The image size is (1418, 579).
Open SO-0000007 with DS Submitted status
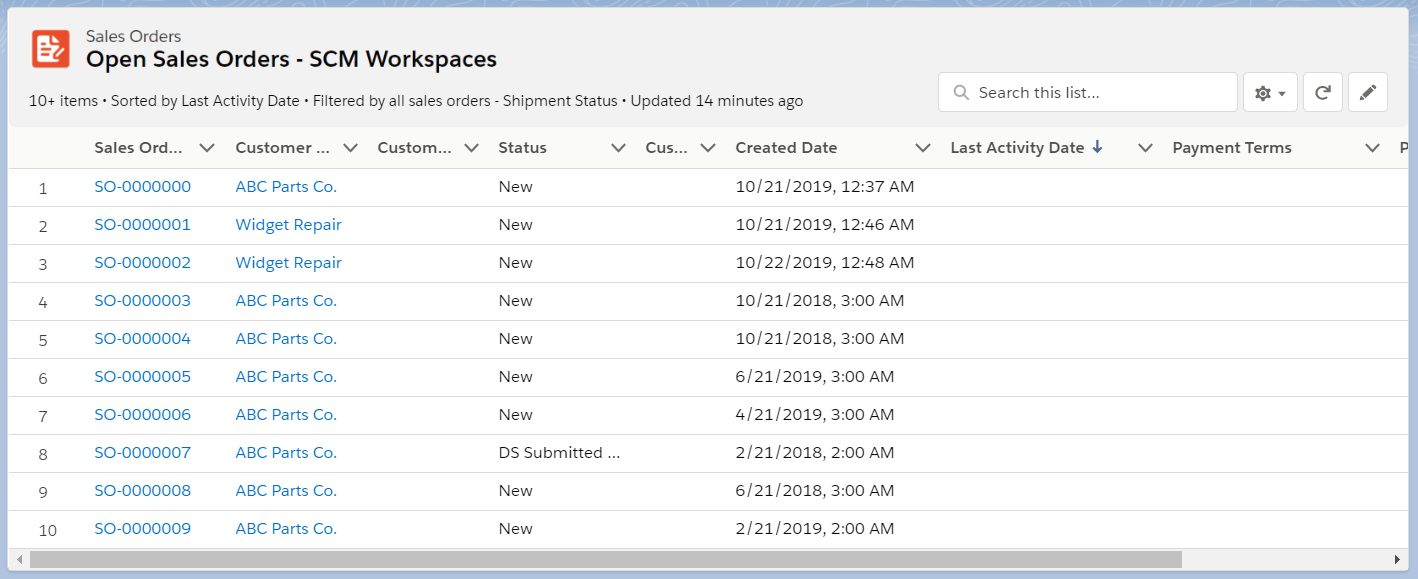tap(142, 452)
